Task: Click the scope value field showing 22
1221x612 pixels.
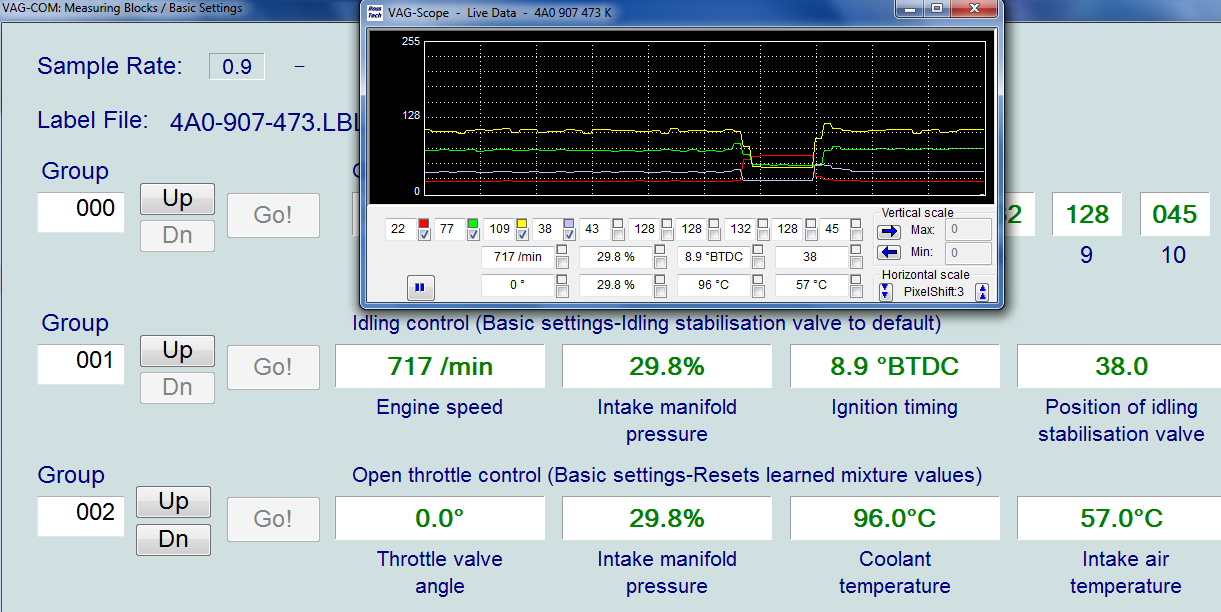Action: tap(400, 229)
